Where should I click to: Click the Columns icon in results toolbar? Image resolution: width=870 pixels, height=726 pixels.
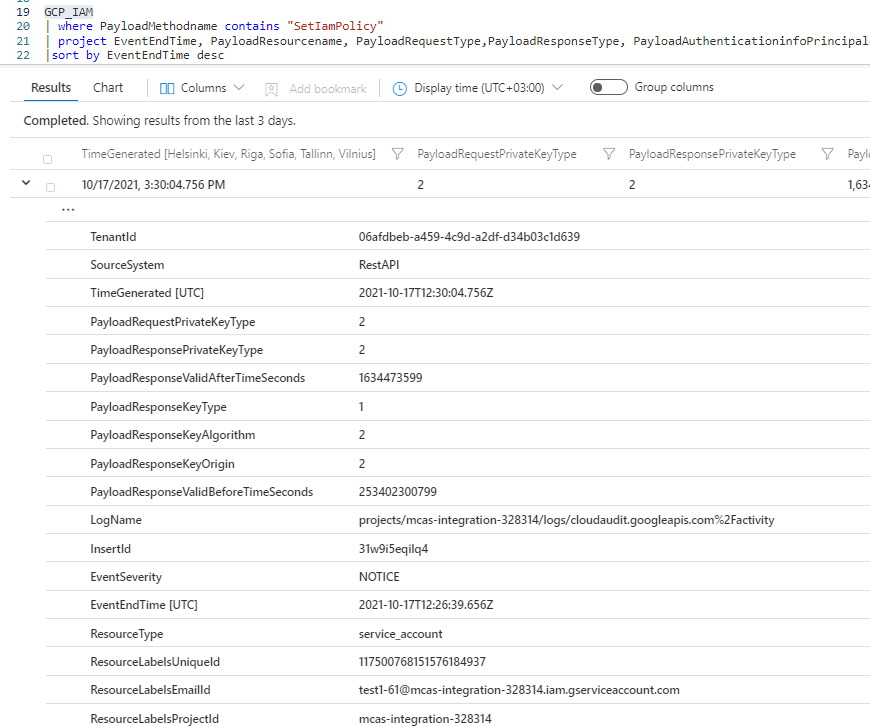coord(167,88)
